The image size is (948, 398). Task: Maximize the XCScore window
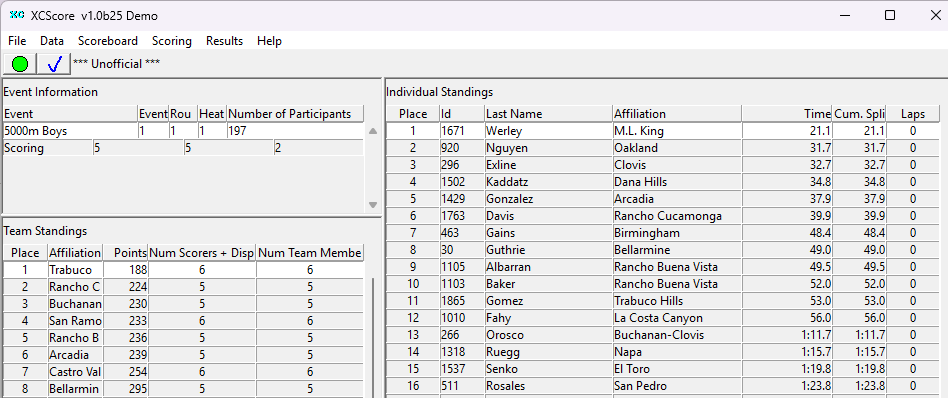tap(890, 16)
